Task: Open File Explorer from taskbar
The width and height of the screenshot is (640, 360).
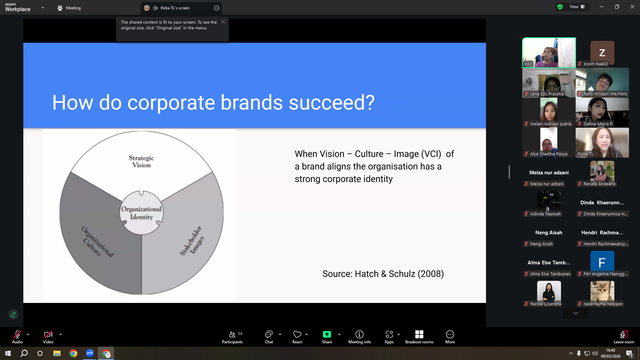Action: [57, 353]
